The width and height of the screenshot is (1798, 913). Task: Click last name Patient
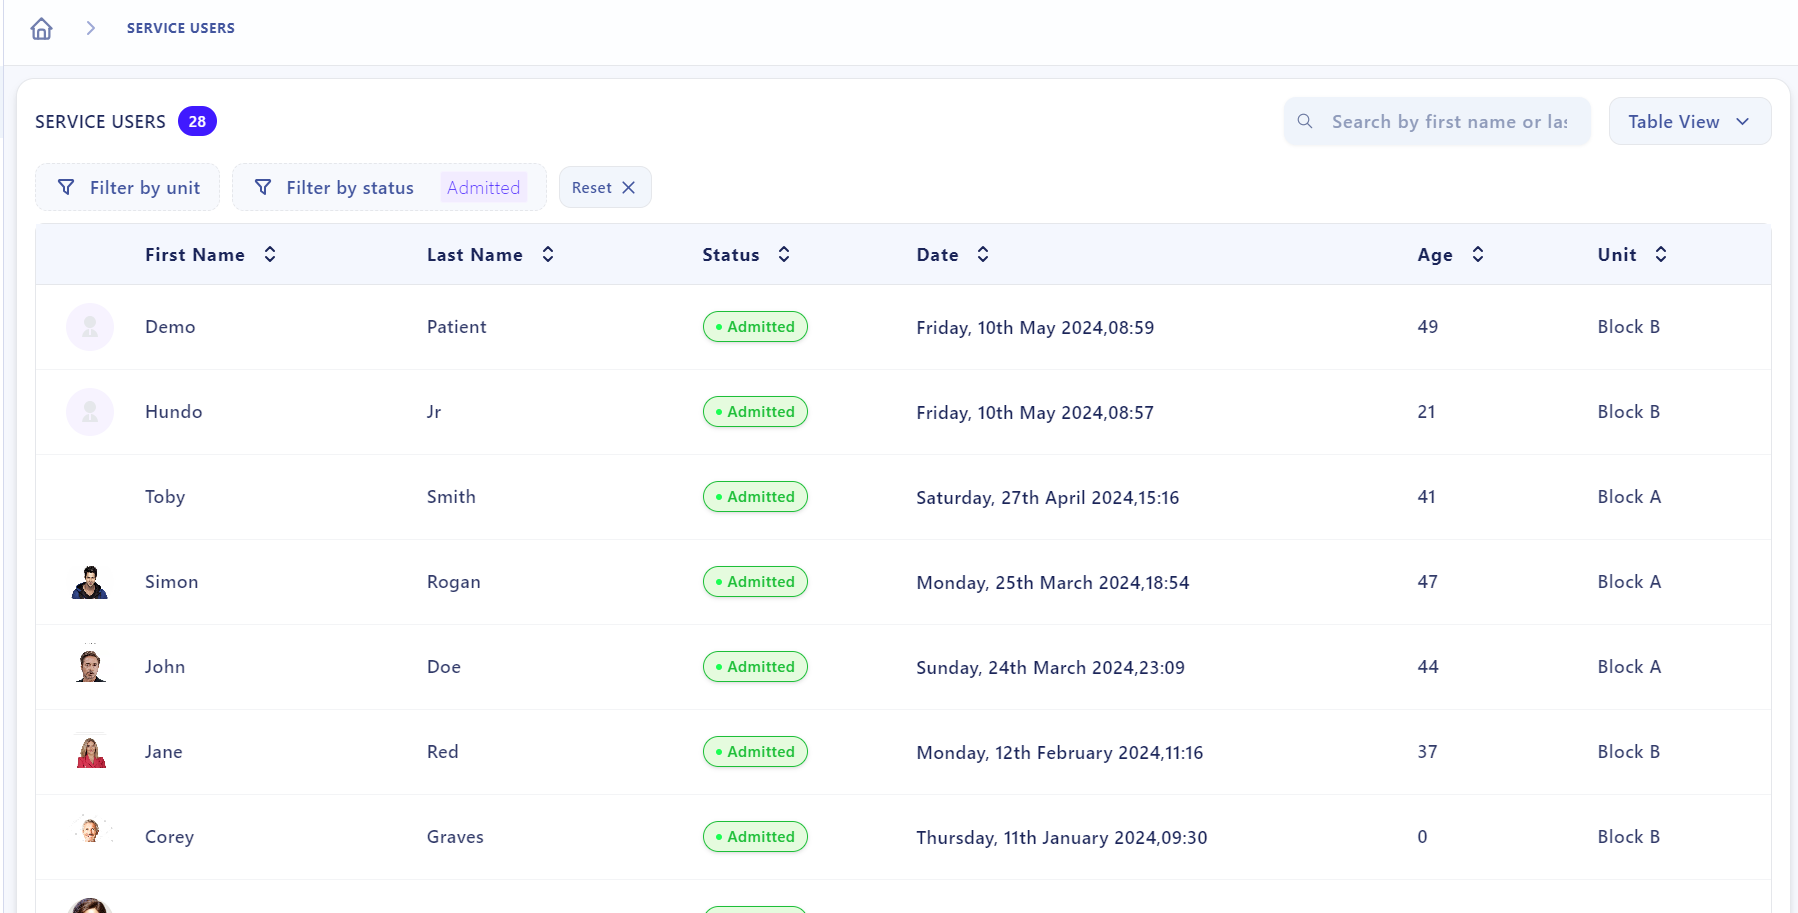point(457,327)
